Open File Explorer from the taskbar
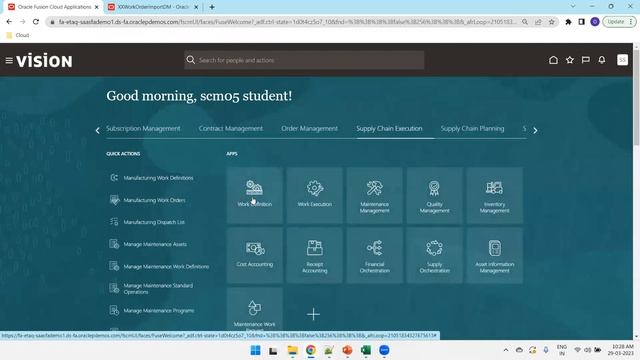640x360 pixels. [292, 350]
